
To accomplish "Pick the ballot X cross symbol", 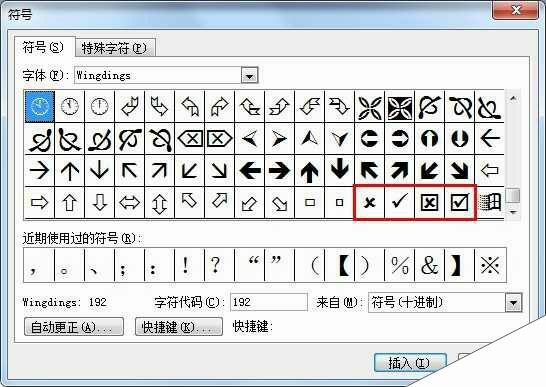I will point(369,202).
